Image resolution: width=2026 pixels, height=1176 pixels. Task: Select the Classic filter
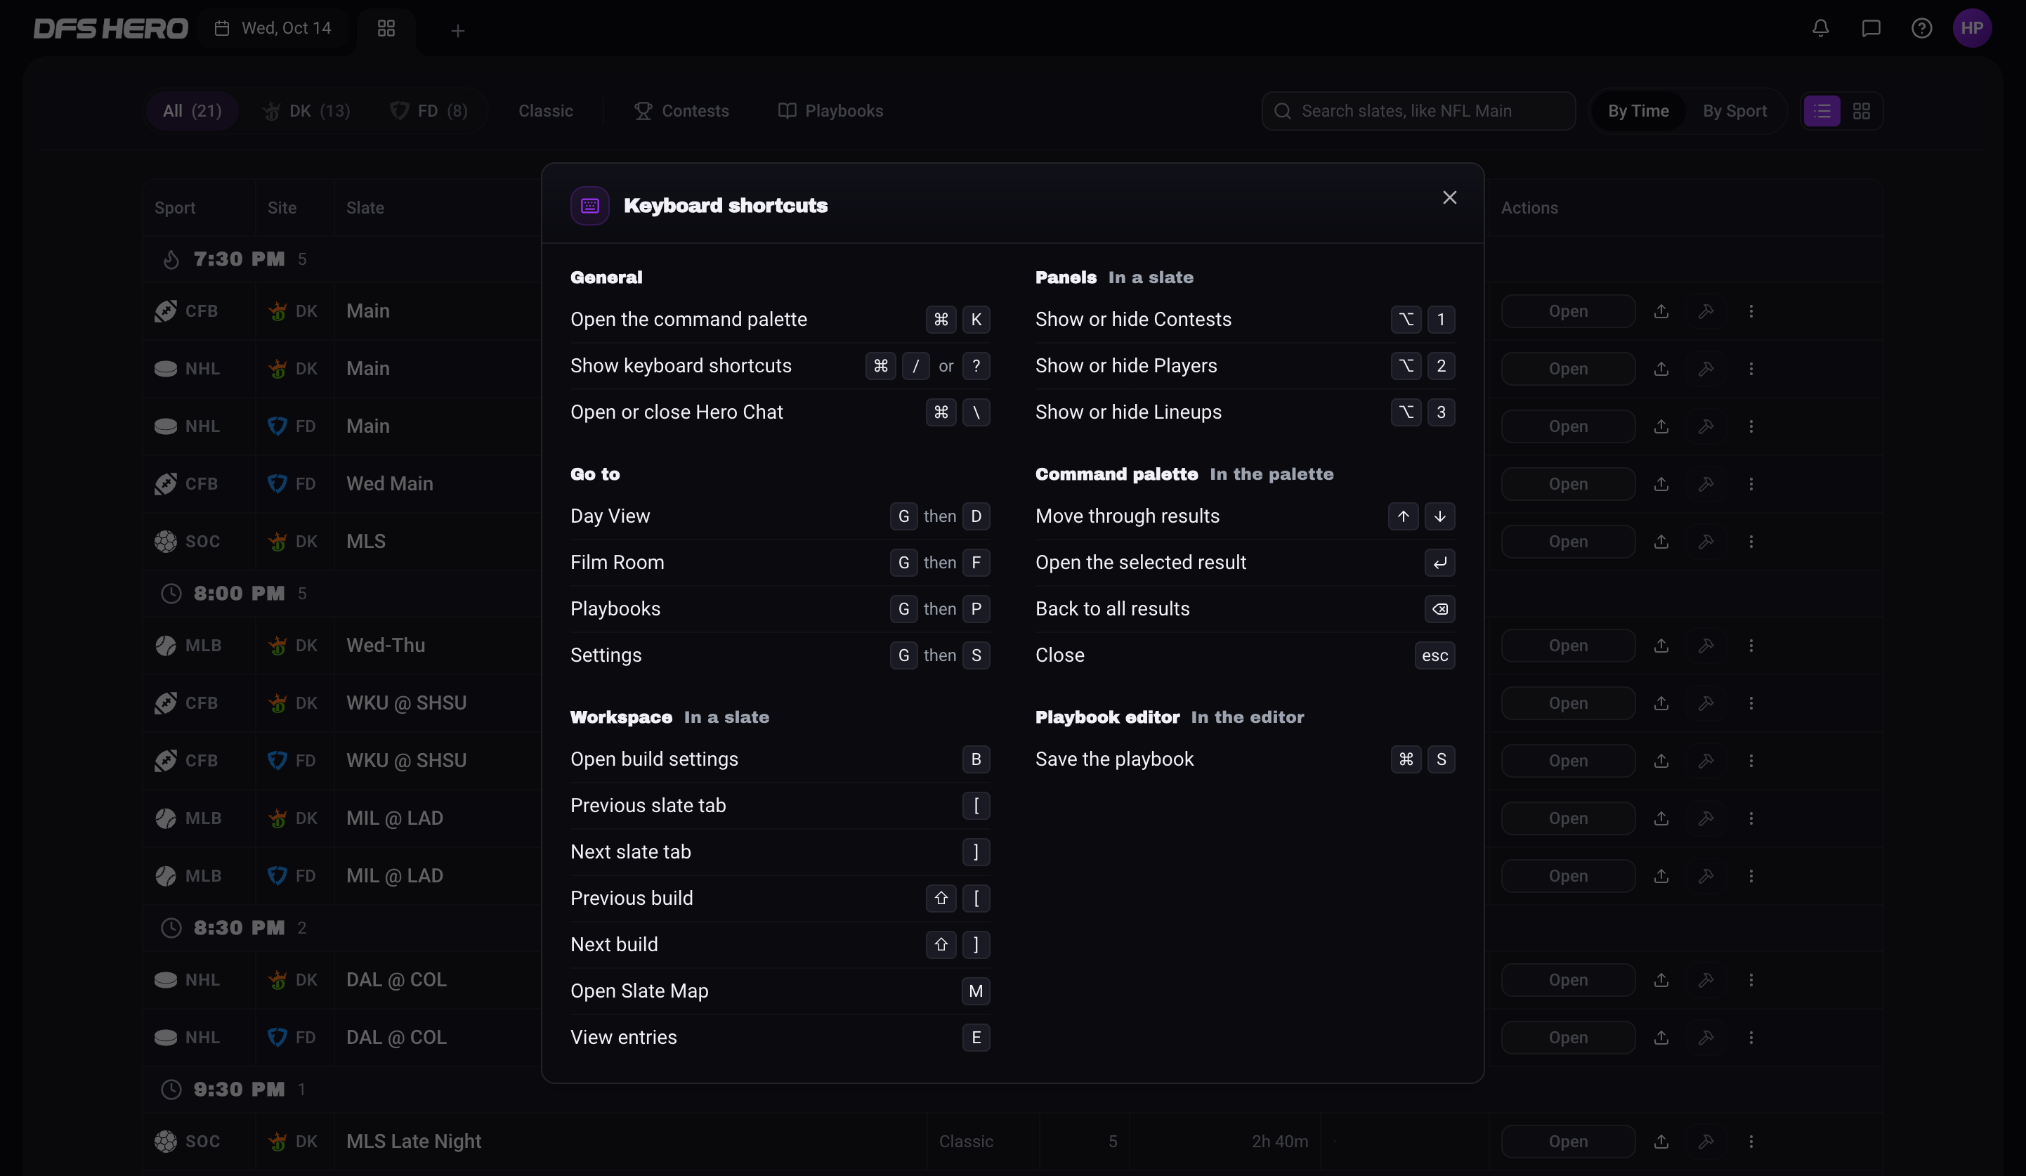click(545, 111)
